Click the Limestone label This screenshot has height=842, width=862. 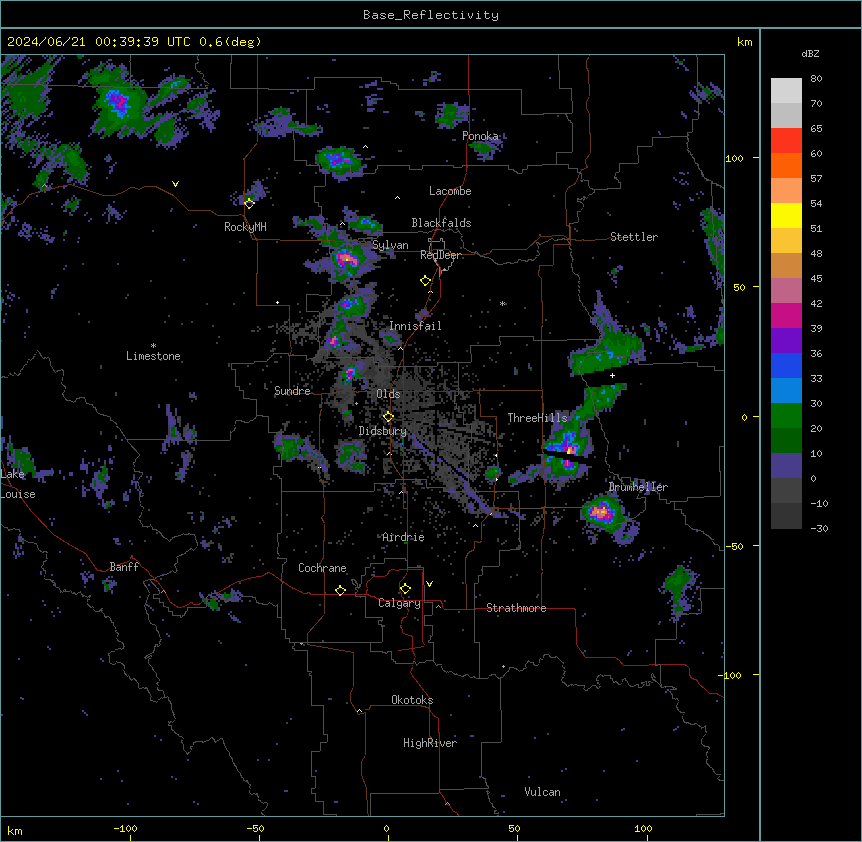click(153, 356)
